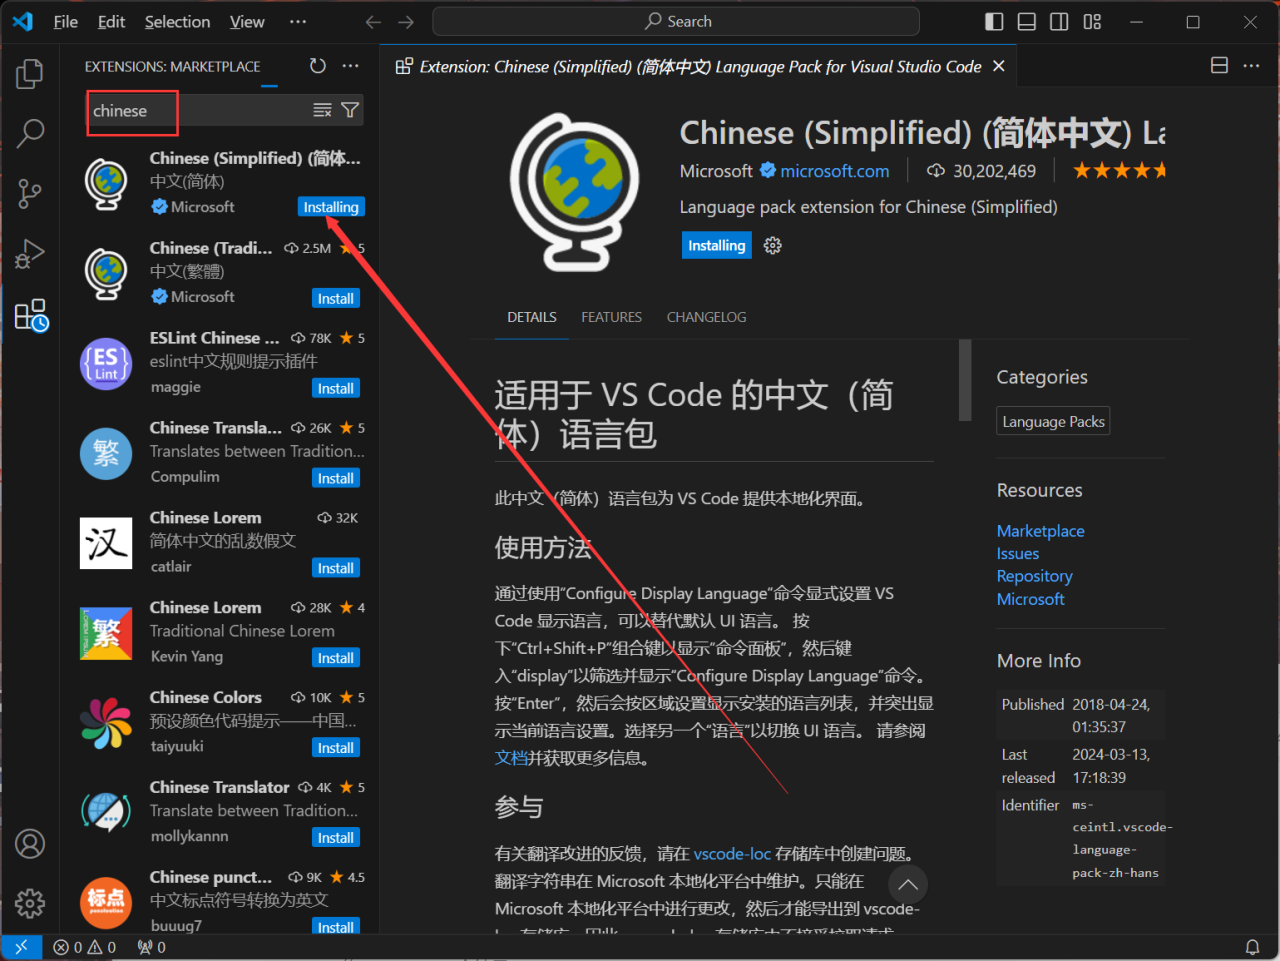Open the Accounts menu icon

click(x=30, y=844)
